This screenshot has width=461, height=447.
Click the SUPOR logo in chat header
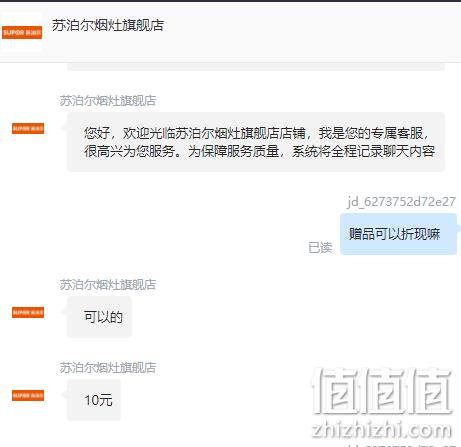22,32
